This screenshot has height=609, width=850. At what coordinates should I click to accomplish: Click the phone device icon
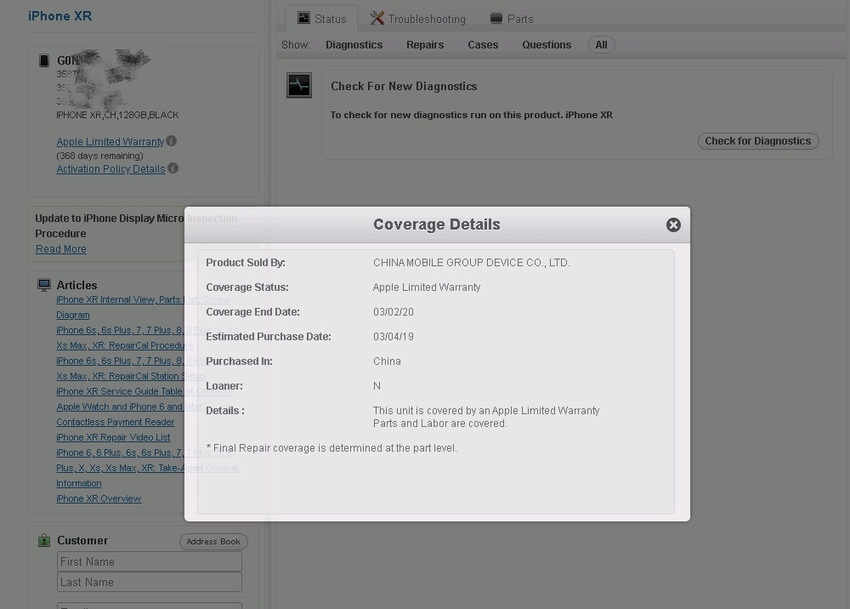tap(44, 60)
